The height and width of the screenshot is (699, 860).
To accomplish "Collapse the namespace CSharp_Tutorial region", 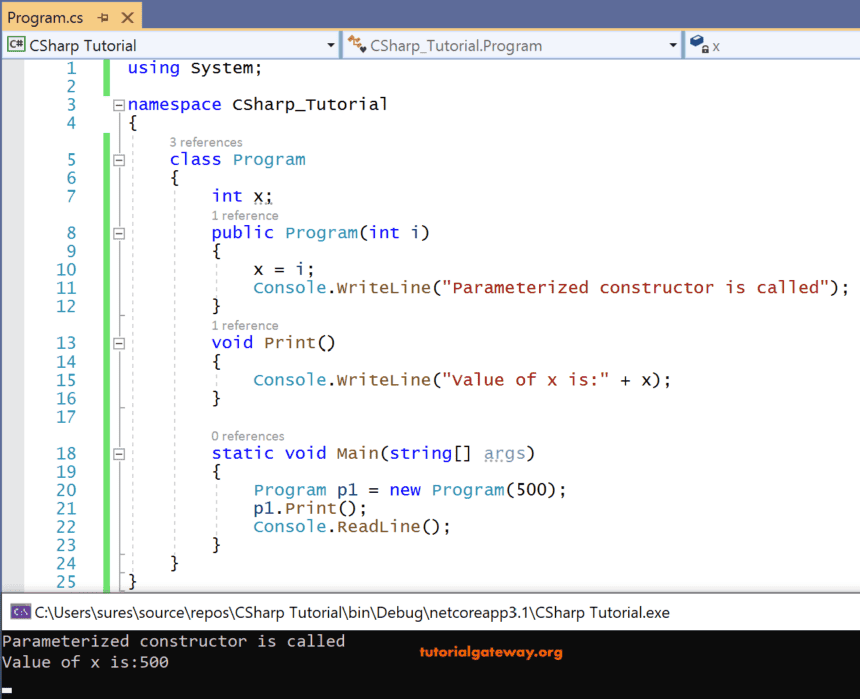I will tap(118, 104).
